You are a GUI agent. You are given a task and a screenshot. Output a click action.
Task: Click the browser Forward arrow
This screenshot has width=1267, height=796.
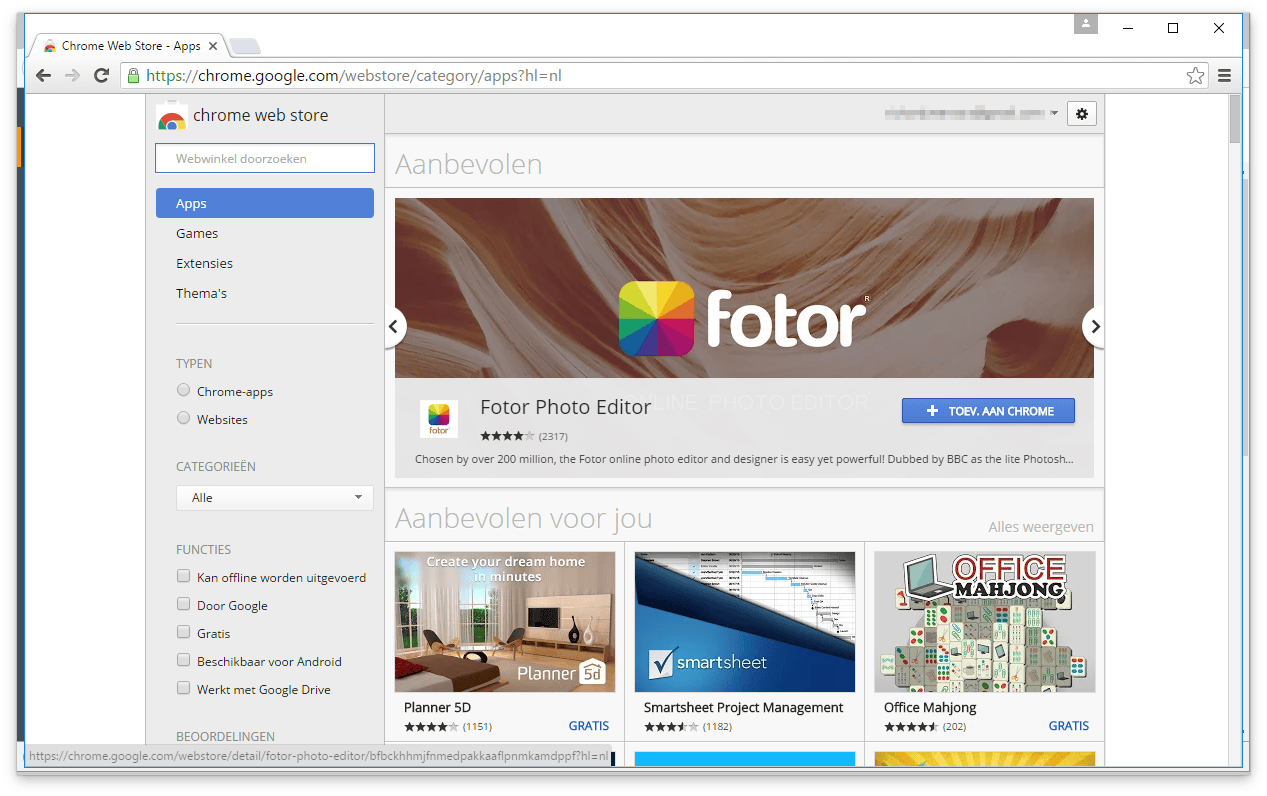tap(72, 76)
